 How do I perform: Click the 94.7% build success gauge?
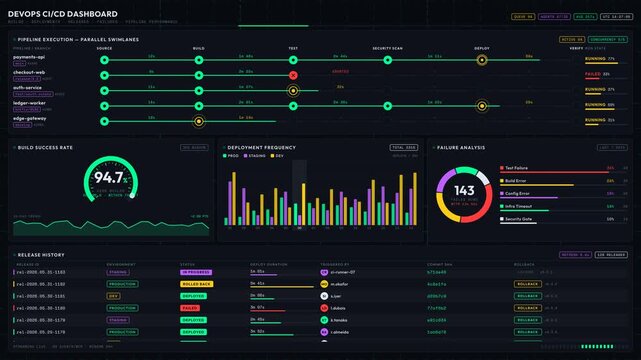(x=111, y=179)
